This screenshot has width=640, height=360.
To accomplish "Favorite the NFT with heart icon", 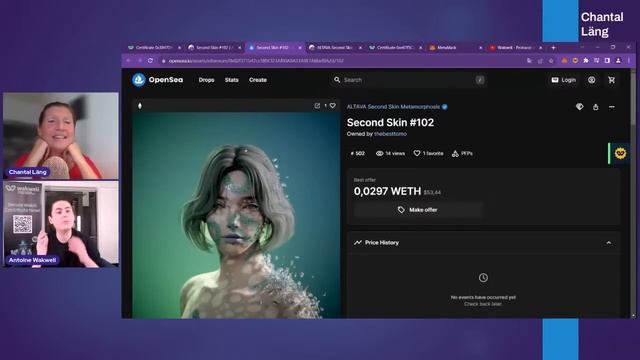I will (x=333, y=106).
